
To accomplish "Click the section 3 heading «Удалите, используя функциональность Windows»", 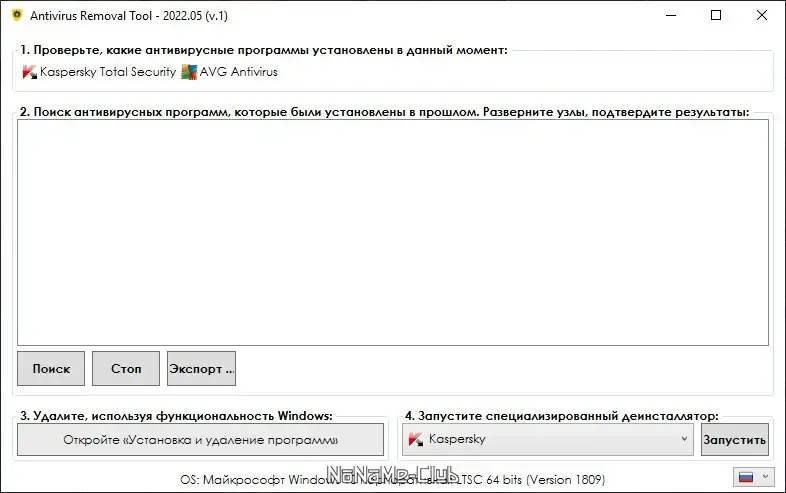I will tap(176, 416).
